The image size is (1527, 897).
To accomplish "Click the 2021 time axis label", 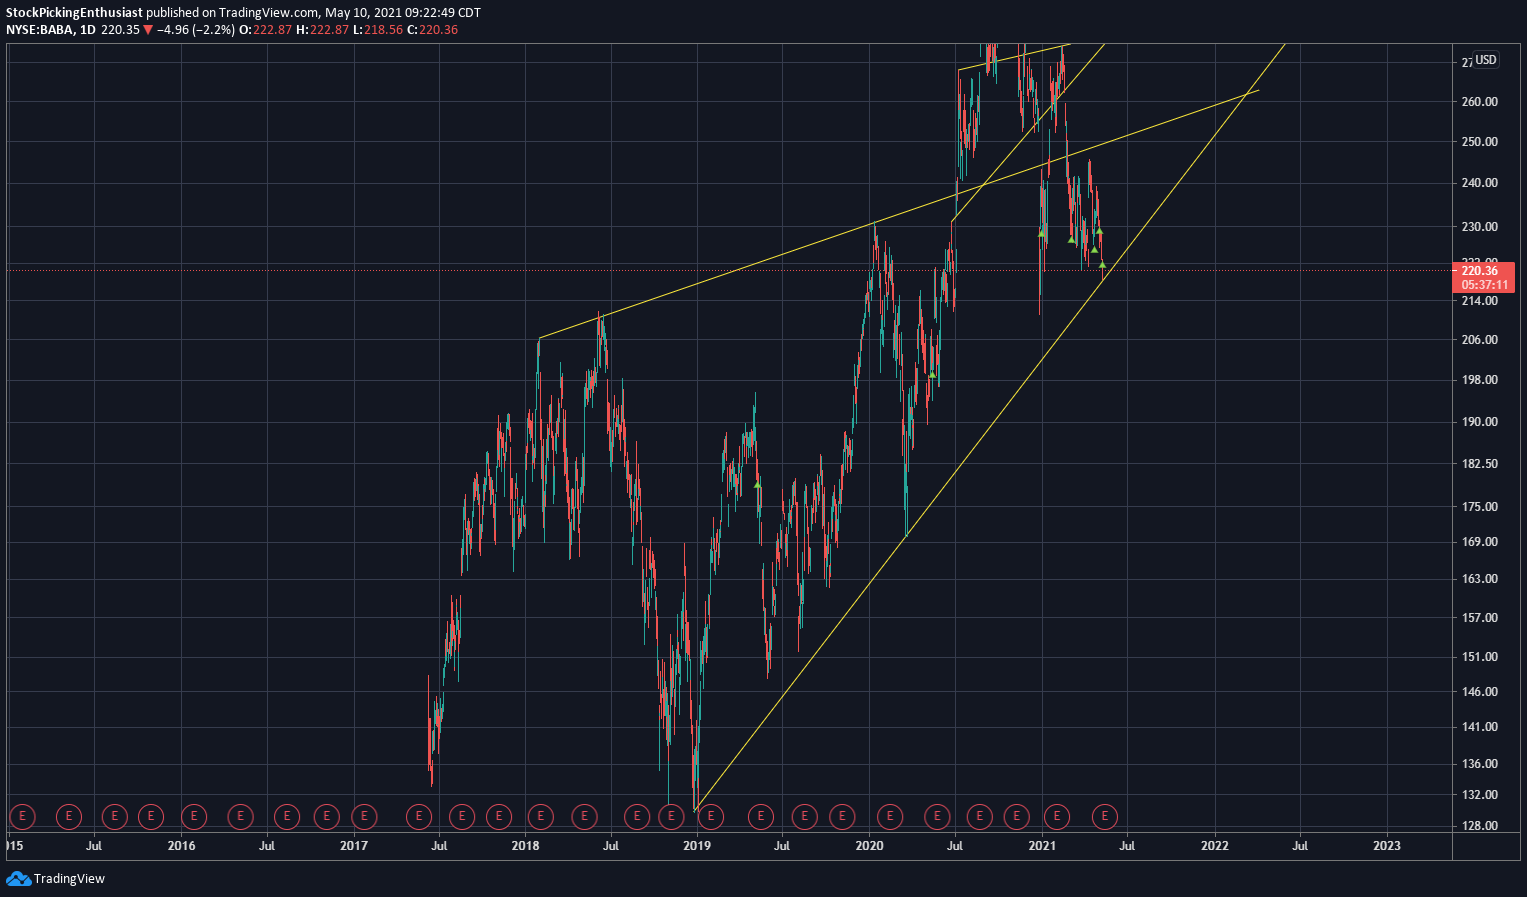I will point(1043,846).
